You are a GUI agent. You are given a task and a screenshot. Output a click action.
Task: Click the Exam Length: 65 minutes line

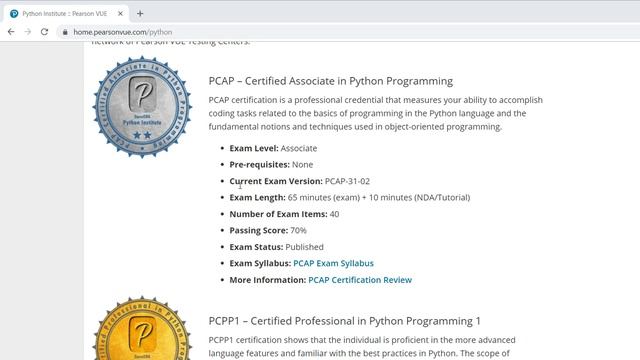[350, 198]
